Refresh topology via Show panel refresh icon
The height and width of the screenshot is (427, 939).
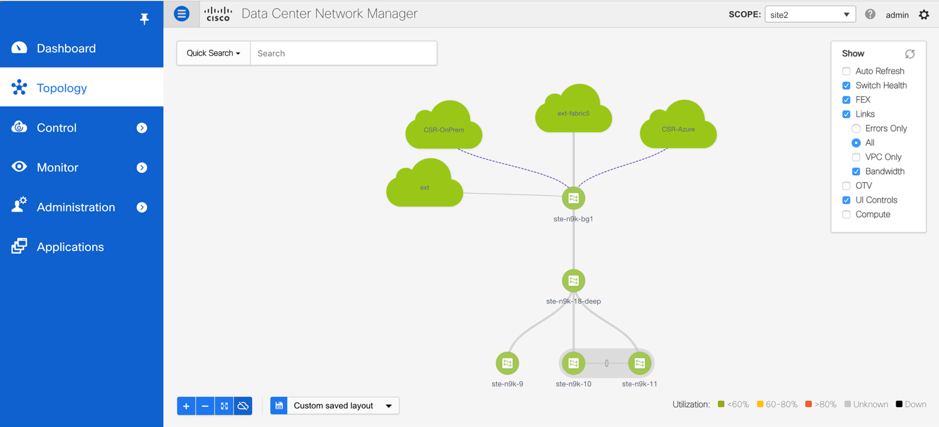[x=910, y=54]
